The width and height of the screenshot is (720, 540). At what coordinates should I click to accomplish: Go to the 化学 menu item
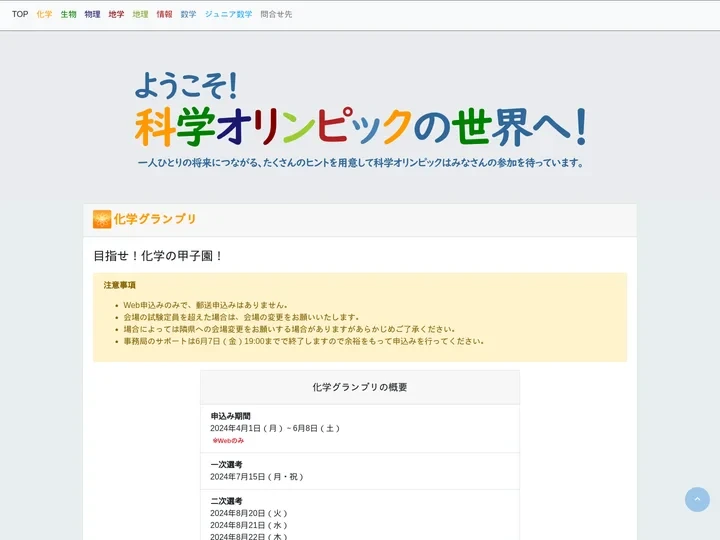[44, 14]
